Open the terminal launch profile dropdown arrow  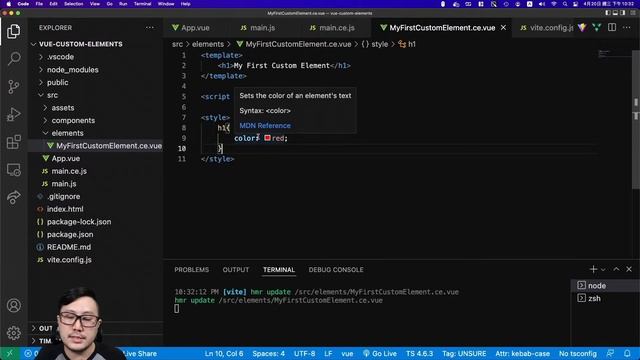tap(603, 270)
